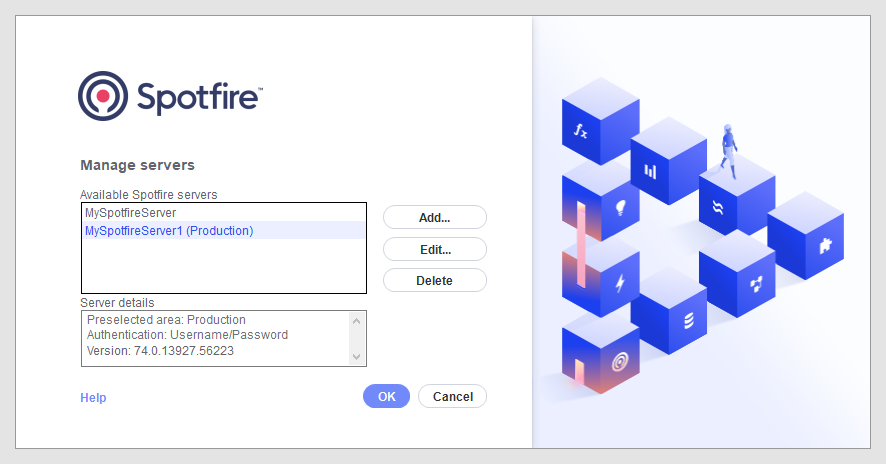886x464 pixels.
Task: Click the target bullseye cube icon
Action: pos(619,359)
